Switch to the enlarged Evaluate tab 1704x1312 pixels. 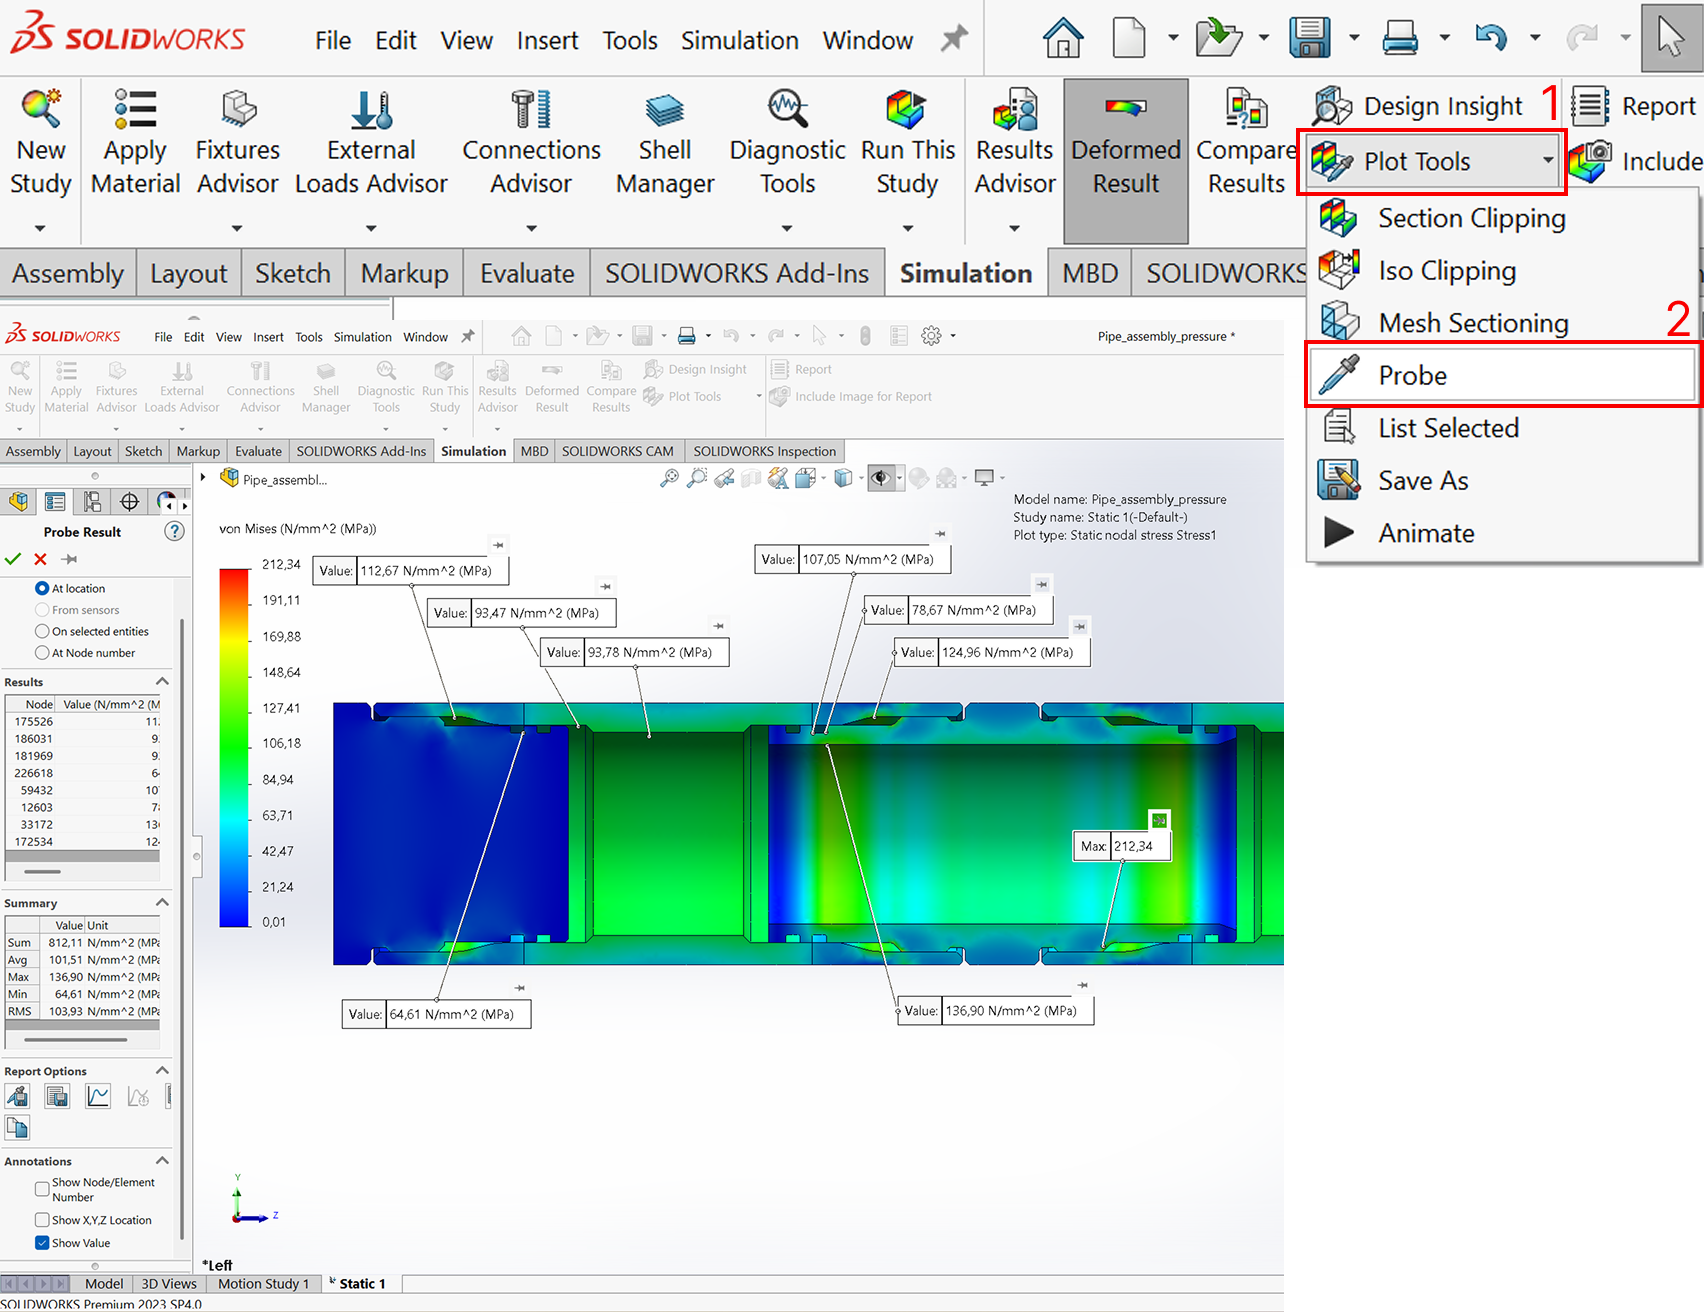527,273
